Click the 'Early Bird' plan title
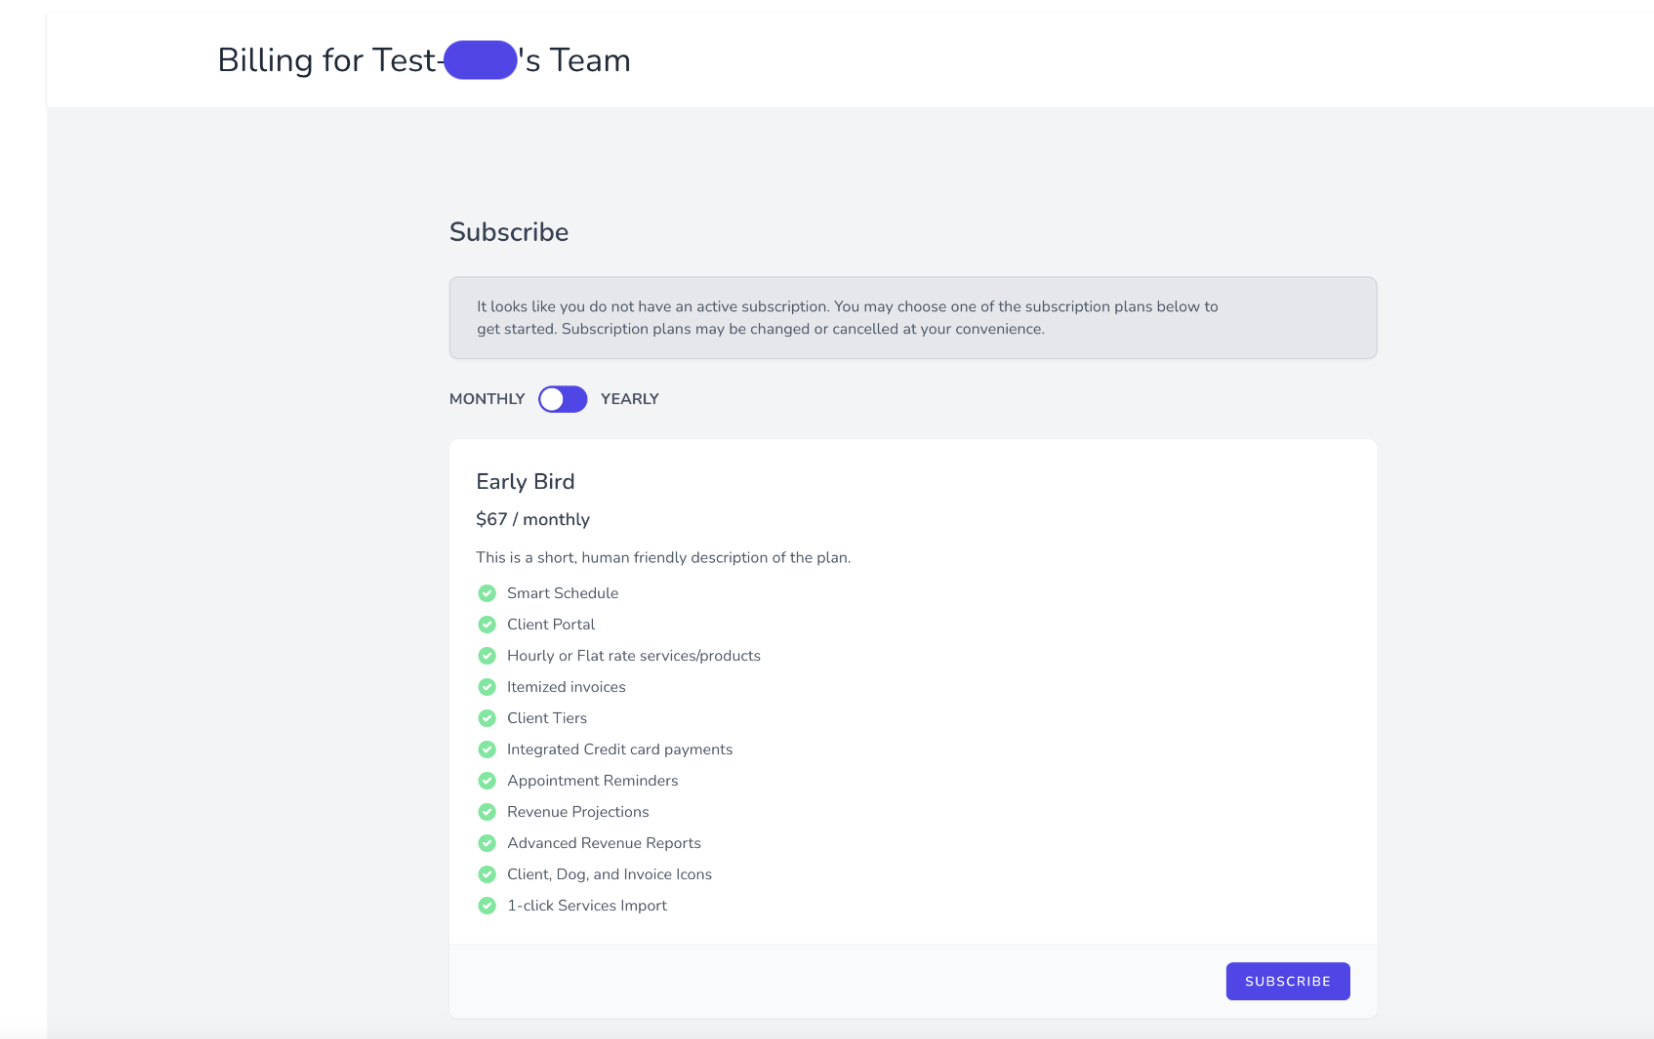The height and width of the screenshot is (1039, 1654). pos(525,482)
